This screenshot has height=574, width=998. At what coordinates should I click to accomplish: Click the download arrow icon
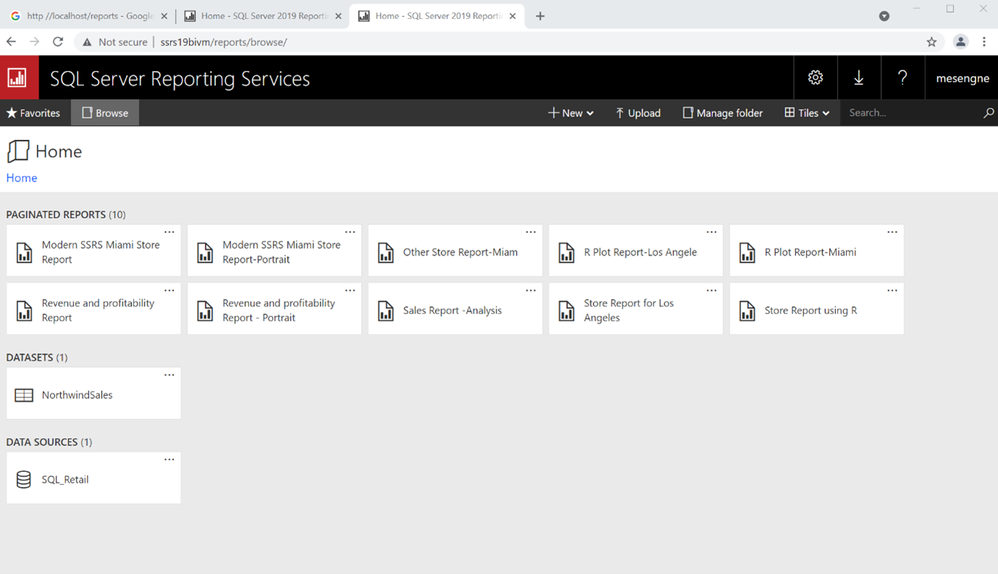[858, 78]
